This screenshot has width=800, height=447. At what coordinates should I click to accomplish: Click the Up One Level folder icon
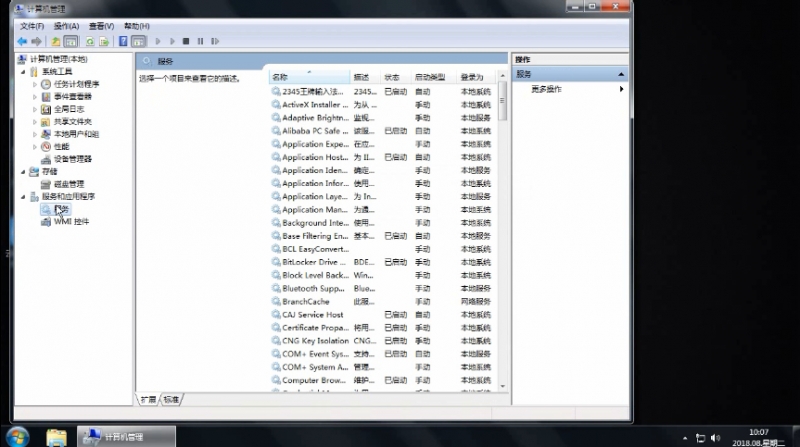55,41
